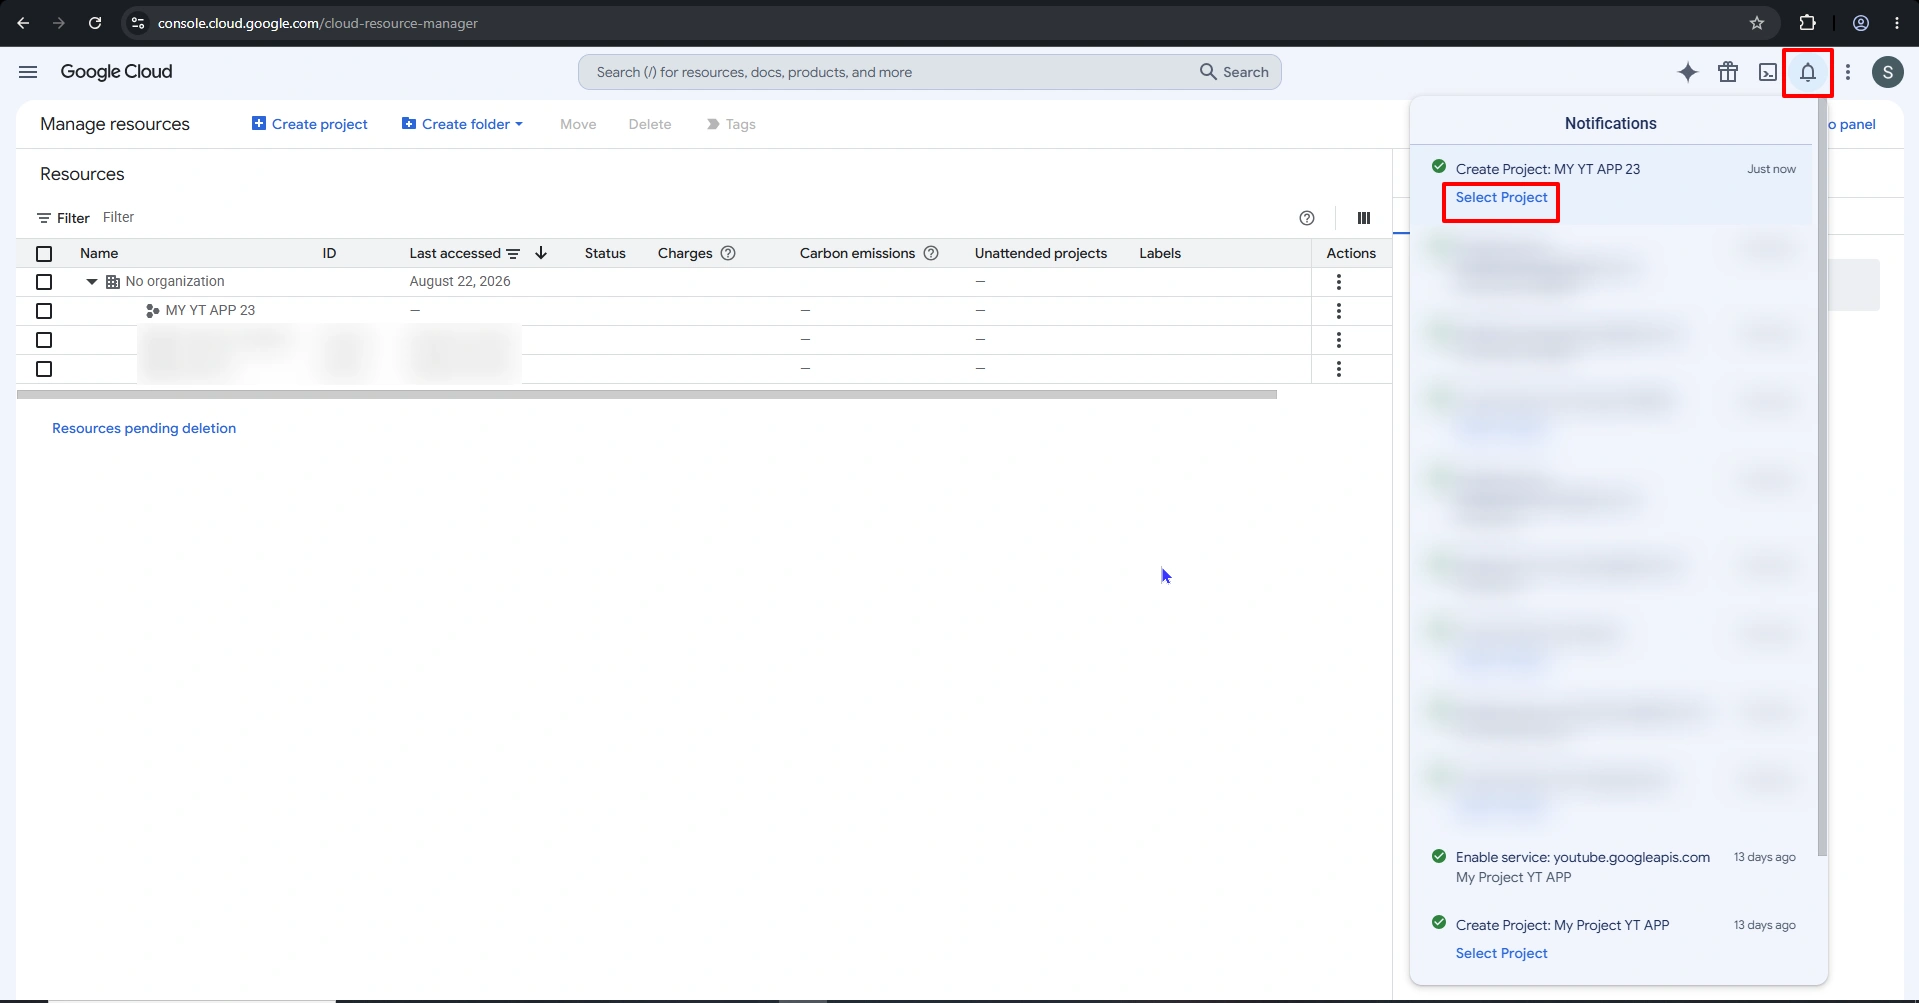Open the main navigation hamburger menu
The width and height of the screenshot is (1919, 1003).
pyautogui.click(x=28, y=72)
